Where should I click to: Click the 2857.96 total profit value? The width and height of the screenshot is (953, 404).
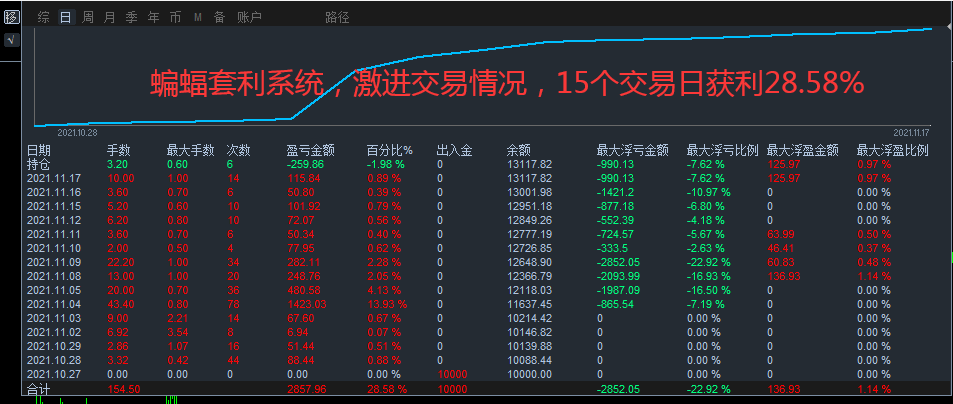click(304, 389)
